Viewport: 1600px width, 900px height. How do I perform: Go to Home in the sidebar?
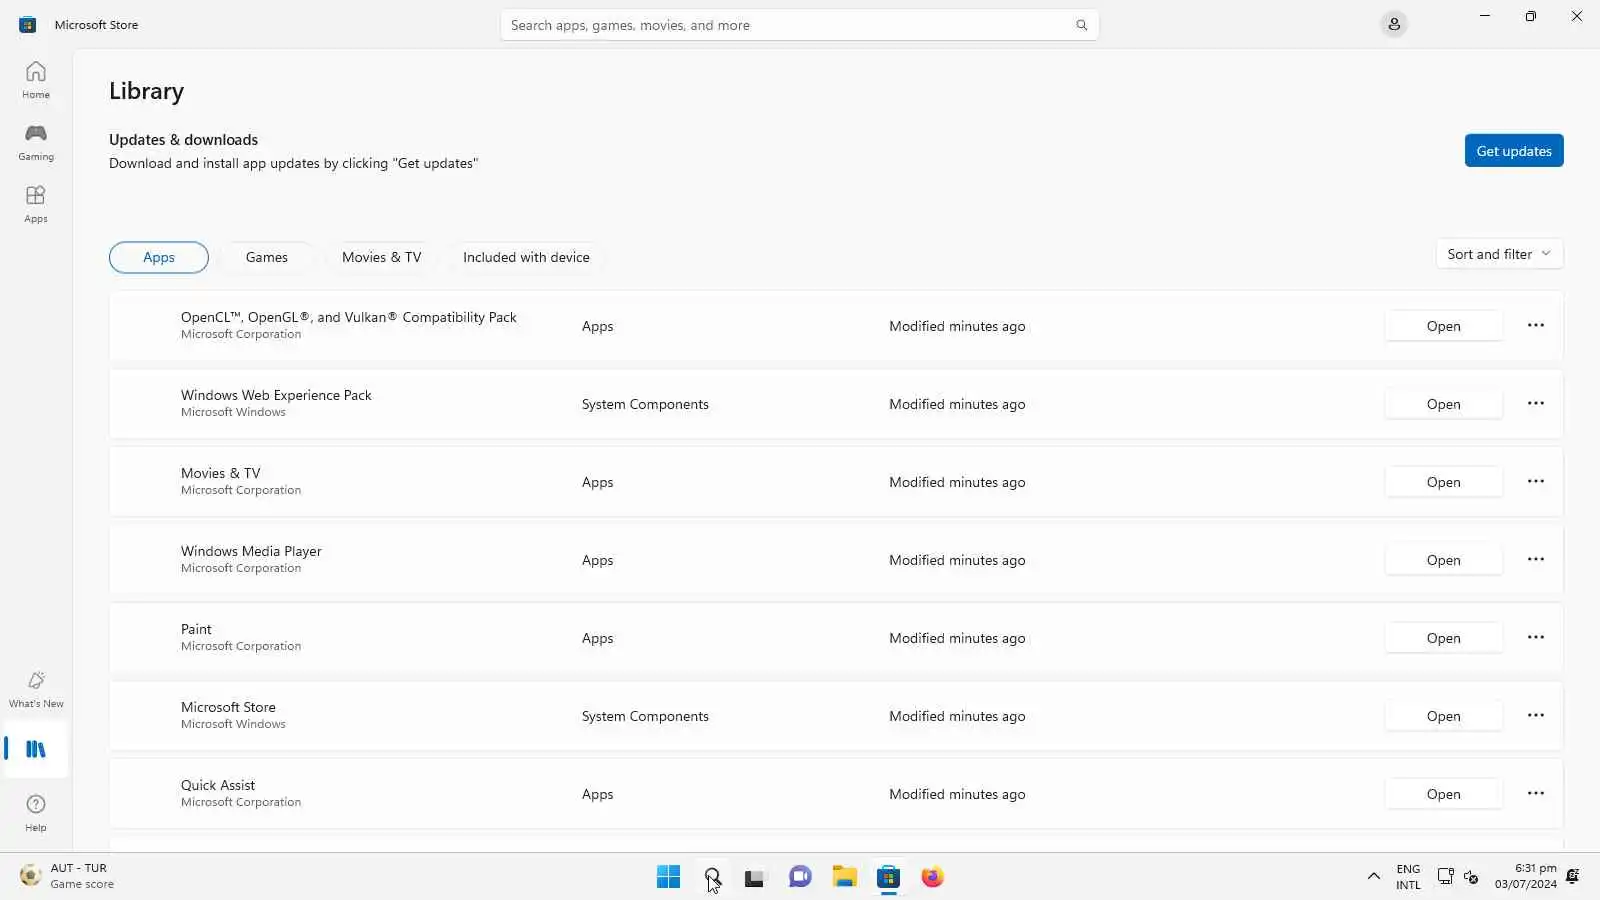[36, 79]
